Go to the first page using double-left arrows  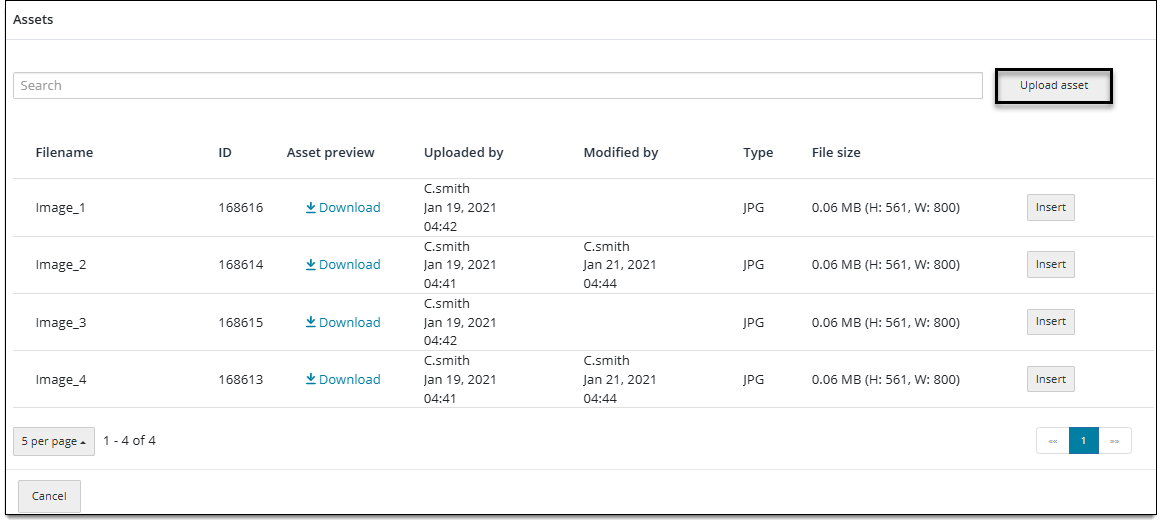[x=1052, y=440]
